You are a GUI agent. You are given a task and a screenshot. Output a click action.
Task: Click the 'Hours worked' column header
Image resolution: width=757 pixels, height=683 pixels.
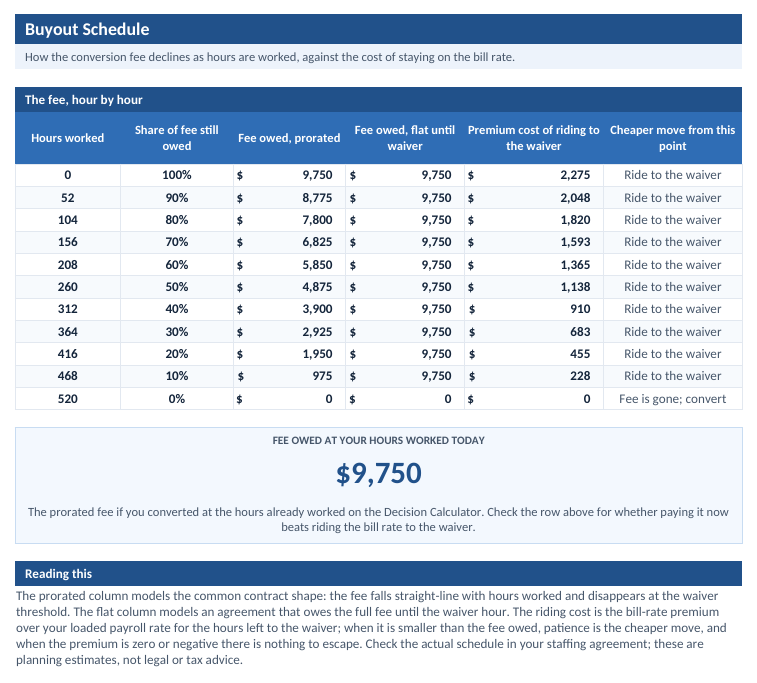(68, 138)
